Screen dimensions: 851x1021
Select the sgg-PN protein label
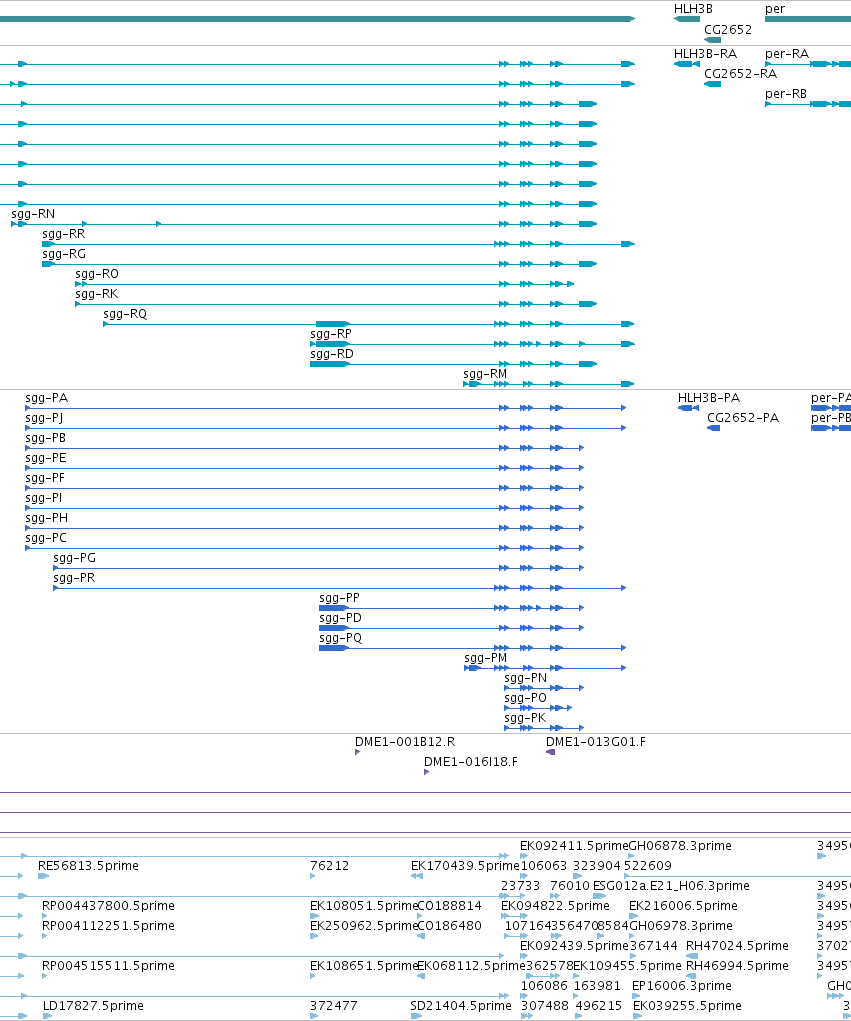coord(525,679)
